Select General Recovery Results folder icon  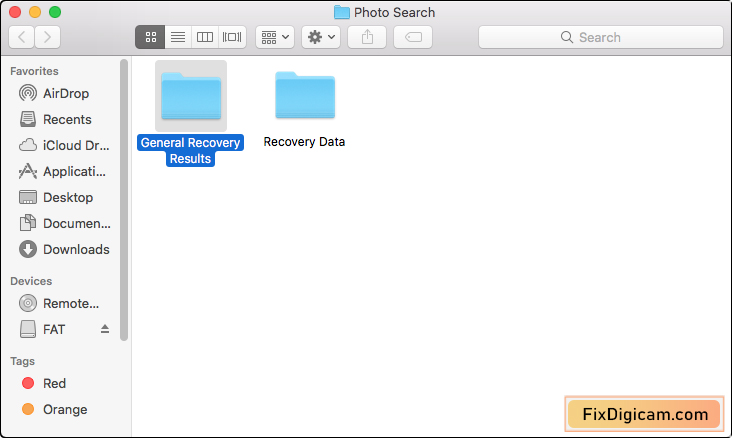[191, 96]
